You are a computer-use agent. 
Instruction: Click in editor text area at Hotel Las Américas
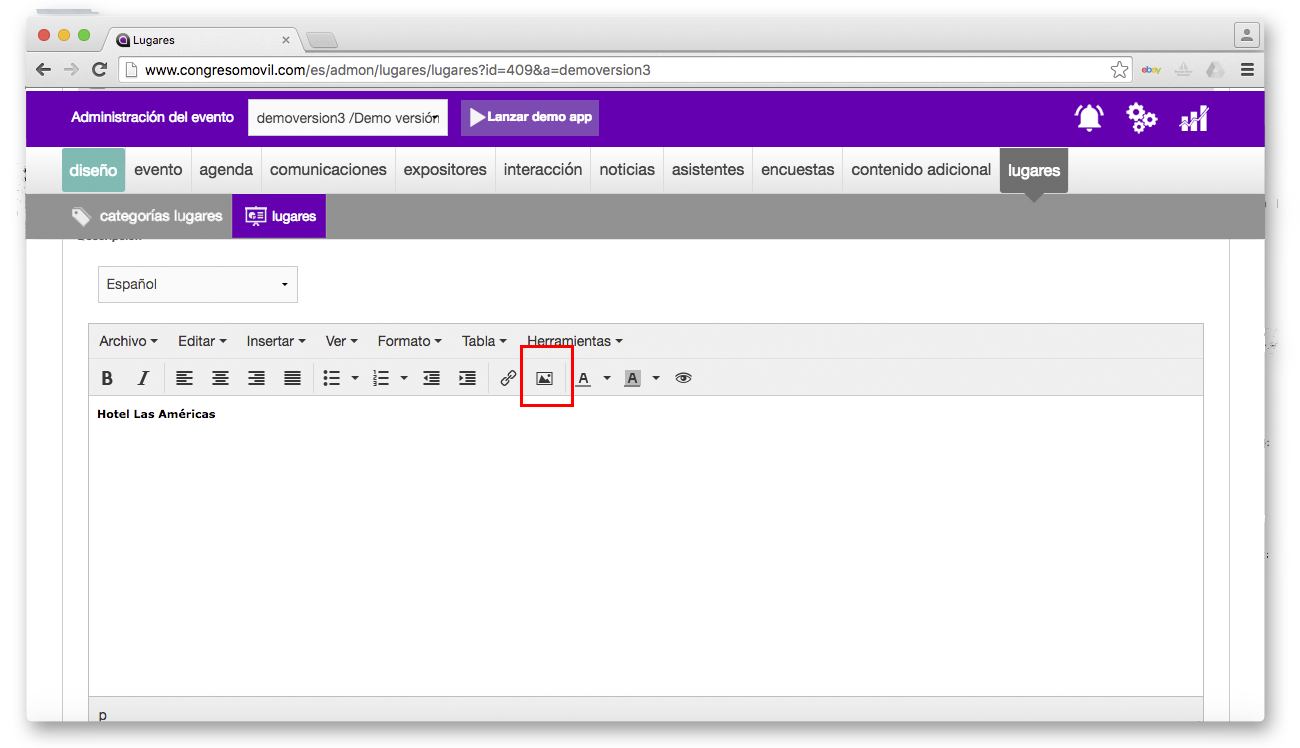156,414
